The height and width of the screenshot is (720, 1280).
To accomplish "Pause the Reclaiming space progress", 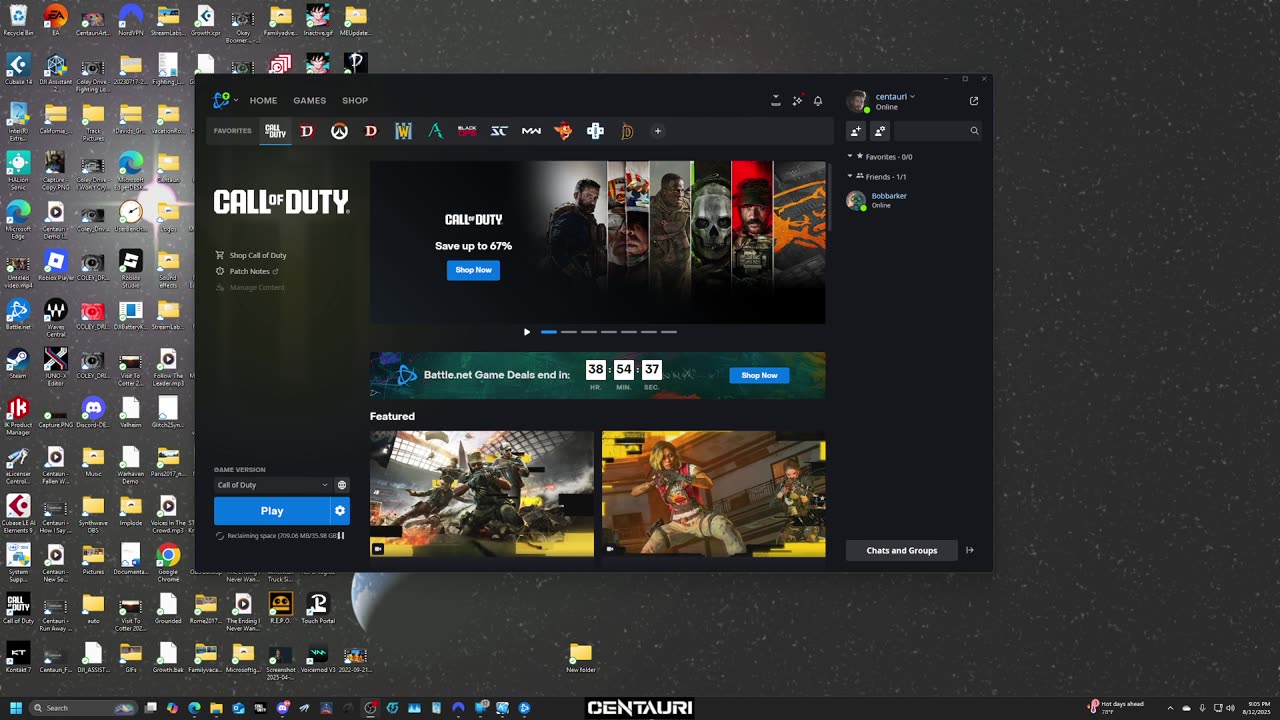I will point(341,536).
